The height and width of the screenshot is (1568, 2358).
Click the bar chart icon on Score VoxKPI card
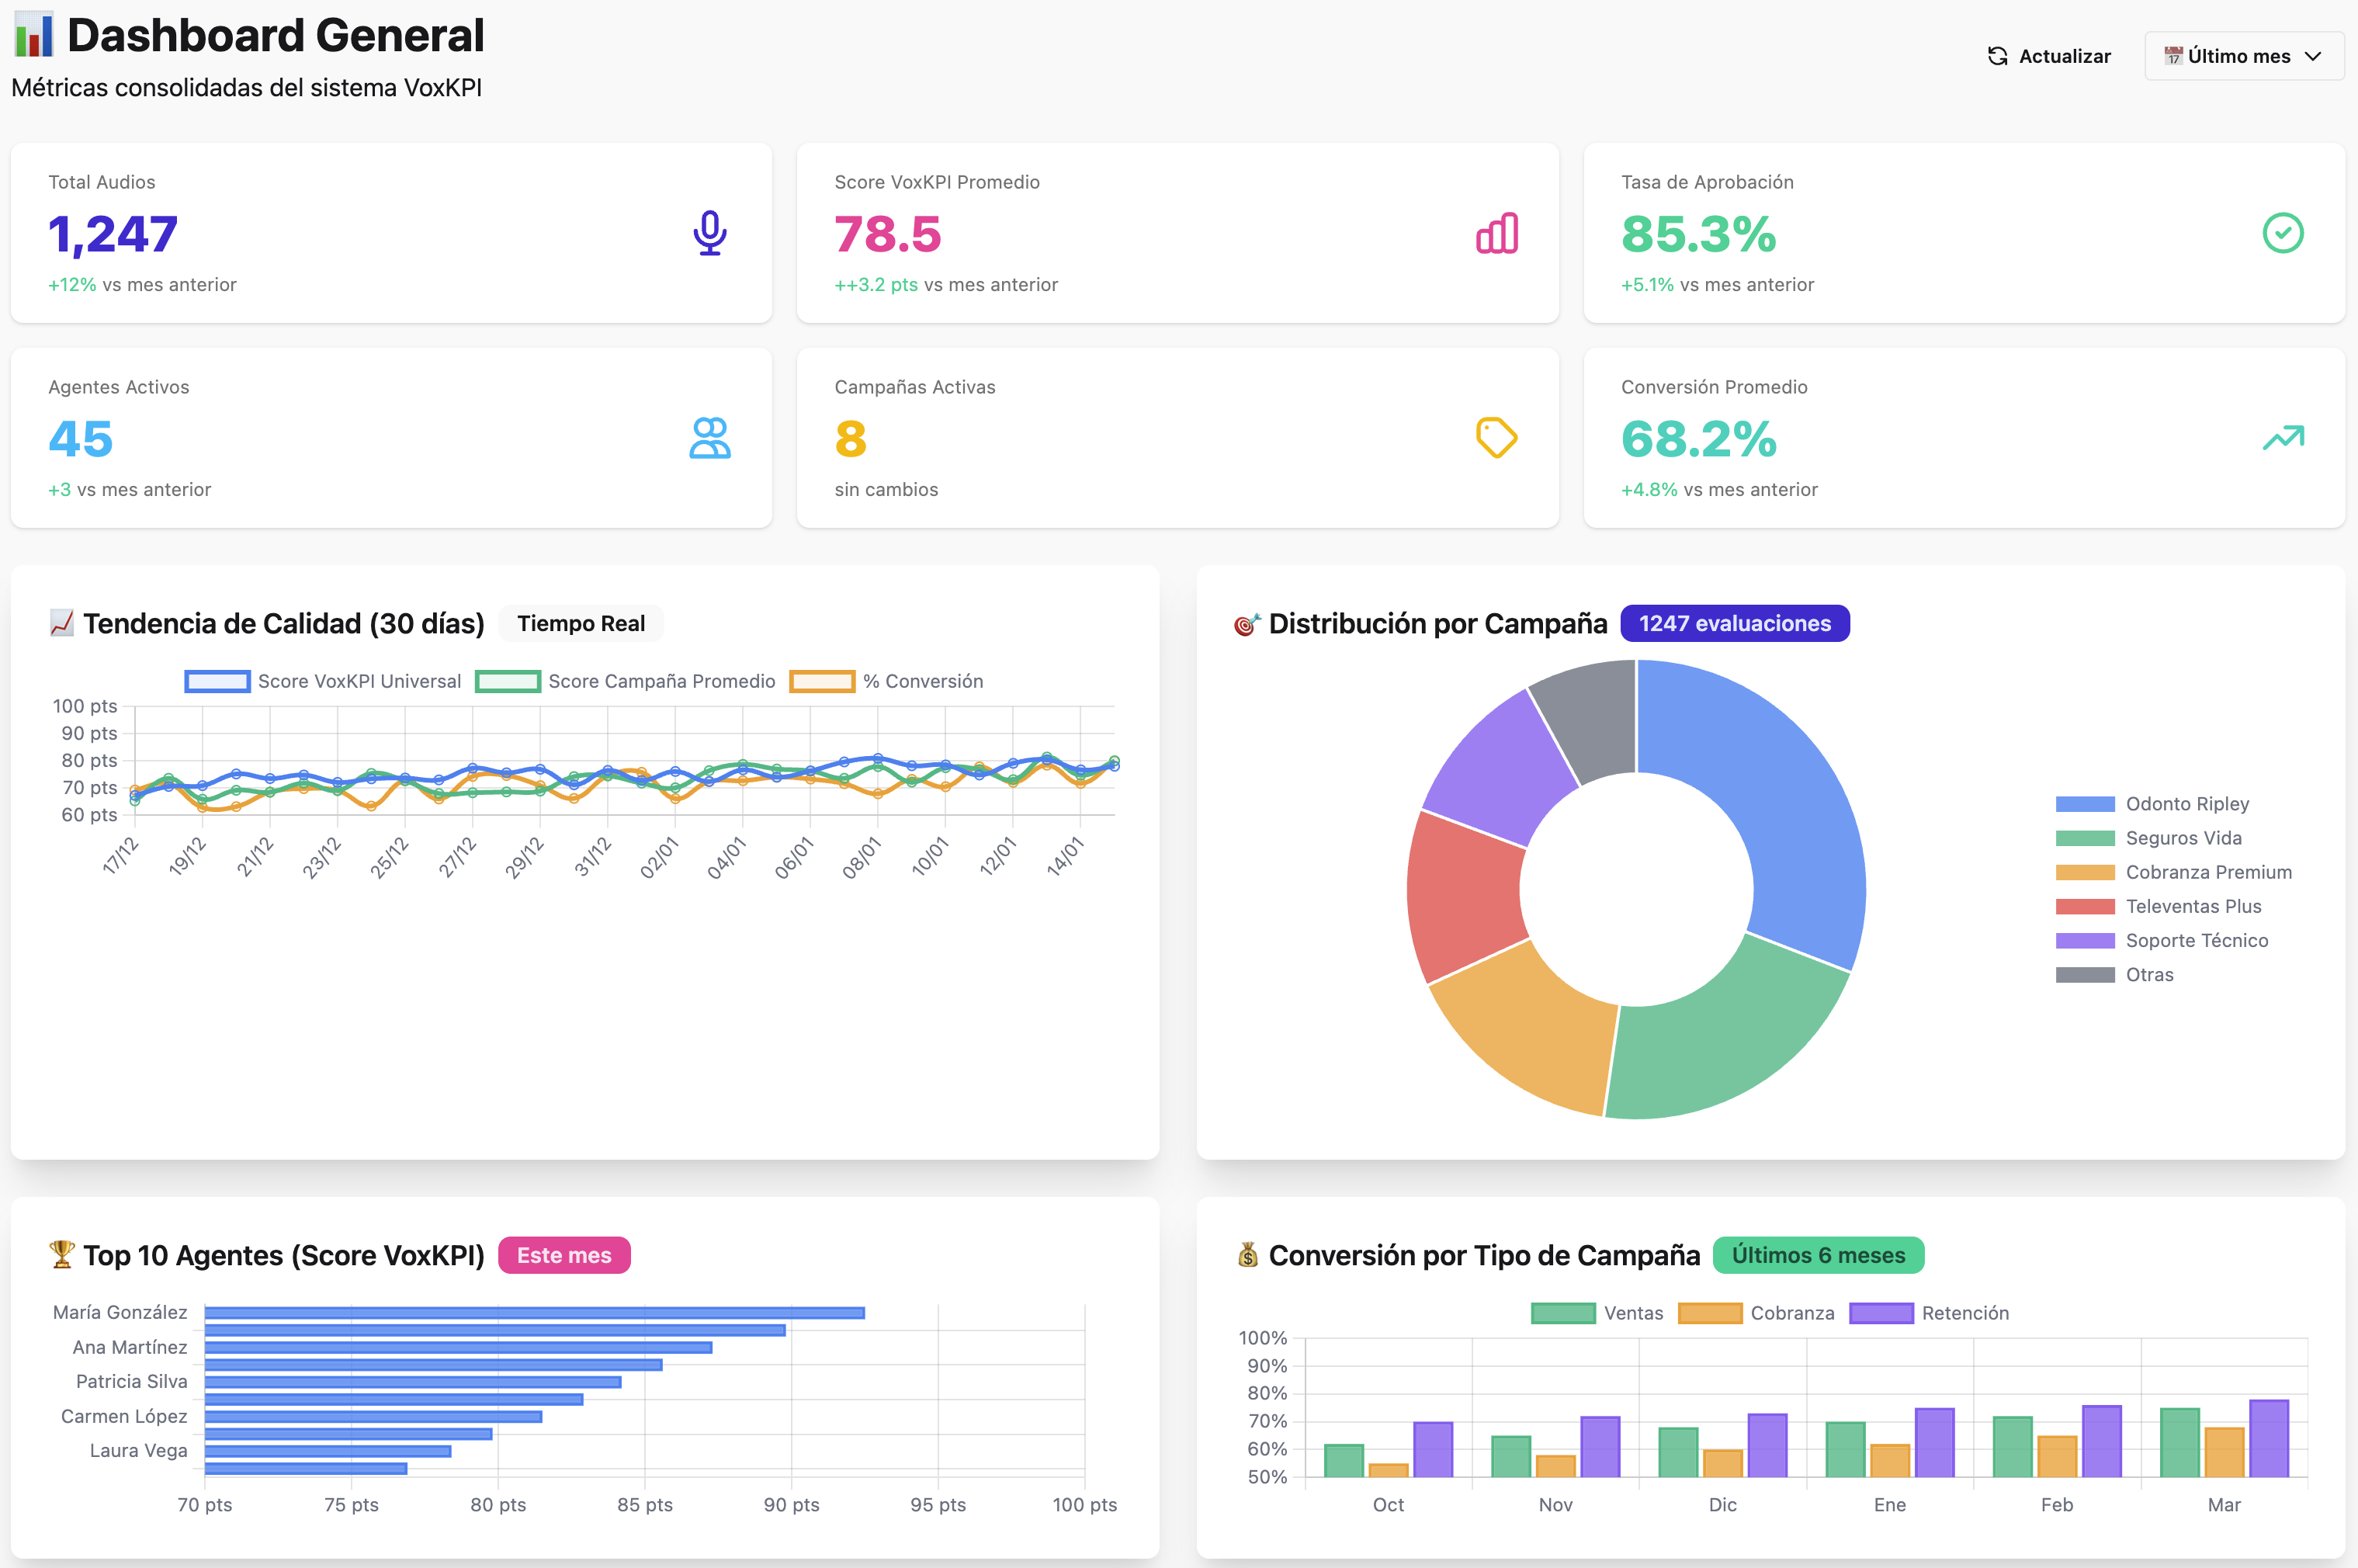coord(1495,234)
